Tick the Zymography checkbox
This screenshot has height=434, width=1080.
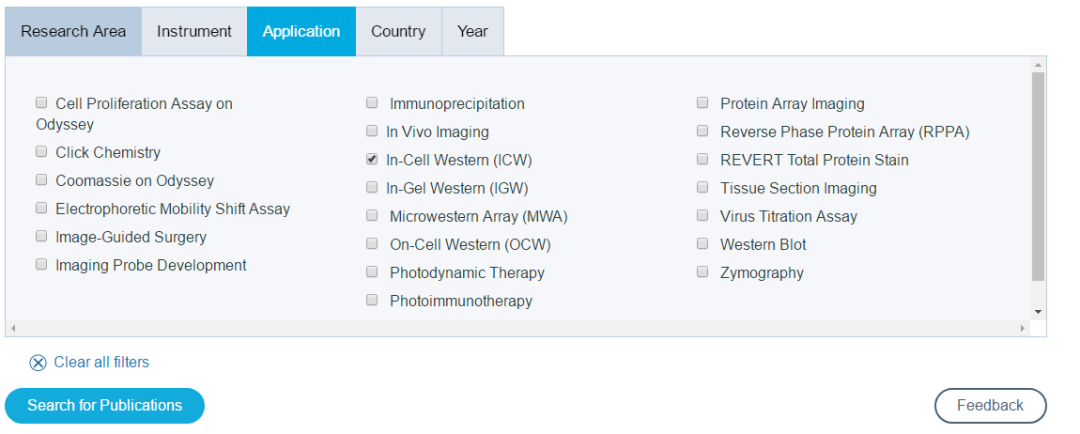coord(702,272)
